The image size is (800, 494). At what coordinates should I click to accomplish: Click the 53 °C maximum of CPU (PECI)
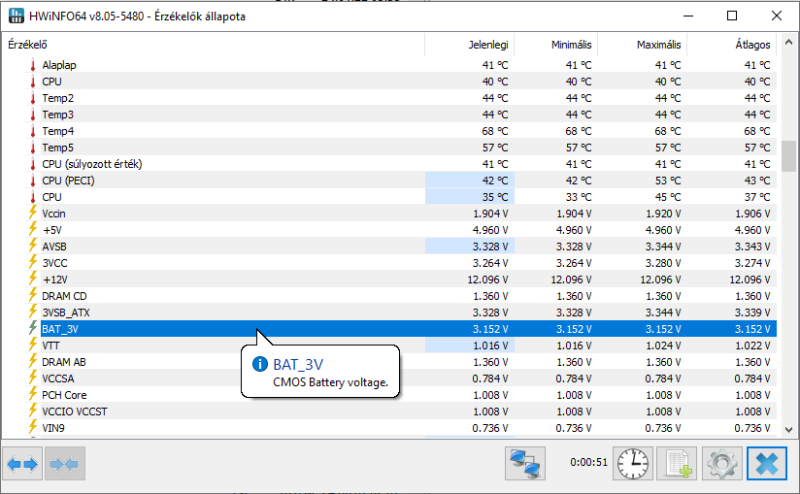pyautogui.click(x=667, y=181)
